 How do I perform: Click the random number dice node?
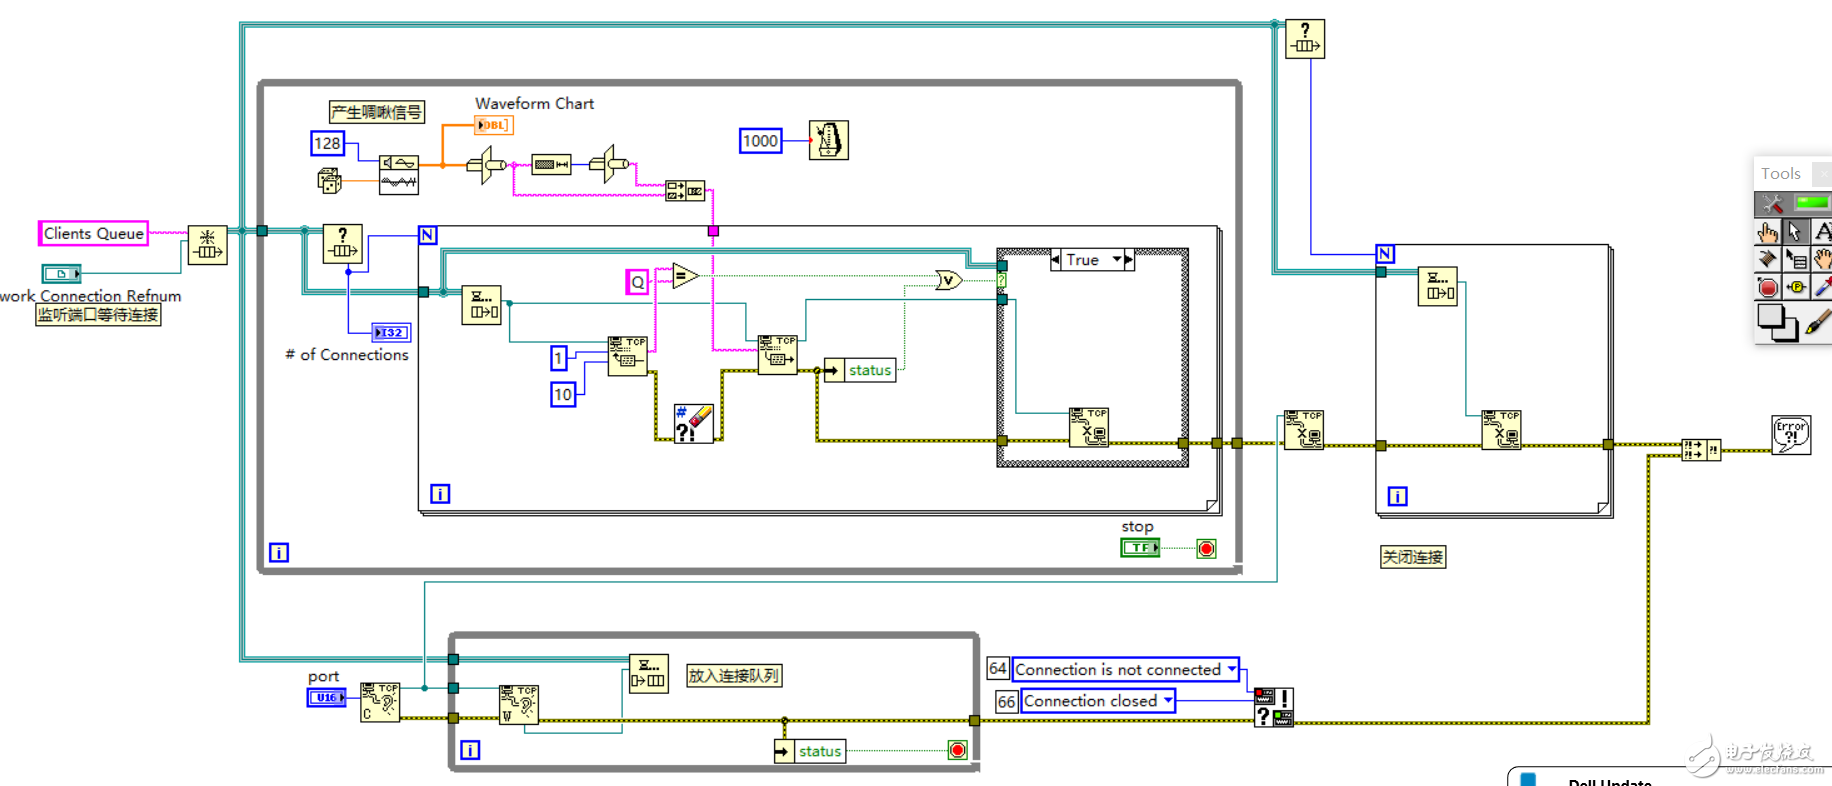[329, 181]
